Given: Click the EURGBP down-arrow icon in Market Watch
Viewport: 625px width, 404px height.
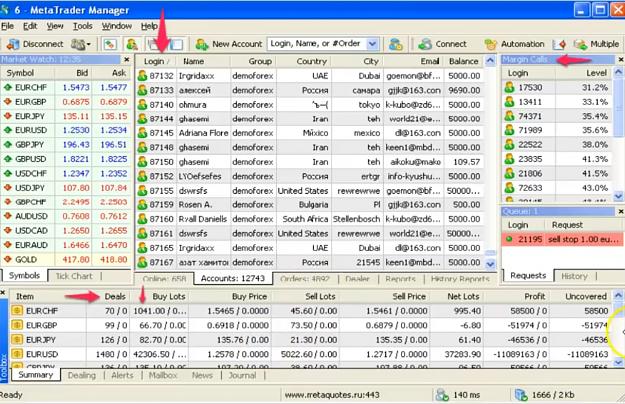Looking at the screenshot, I should [x=7, y=102].
